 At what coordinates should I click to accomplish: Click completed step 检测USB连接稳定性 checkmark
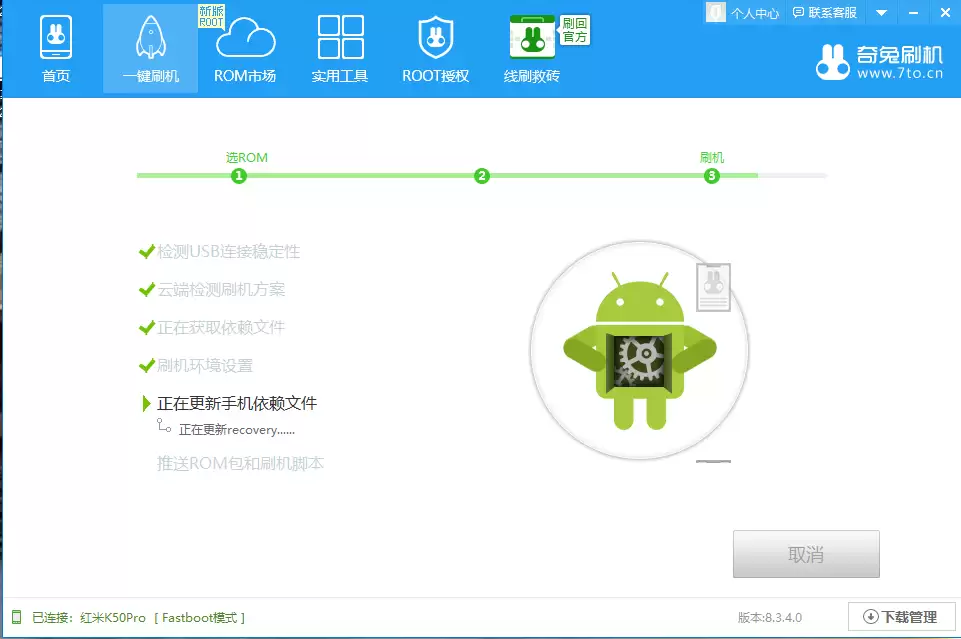coord(147,252)
